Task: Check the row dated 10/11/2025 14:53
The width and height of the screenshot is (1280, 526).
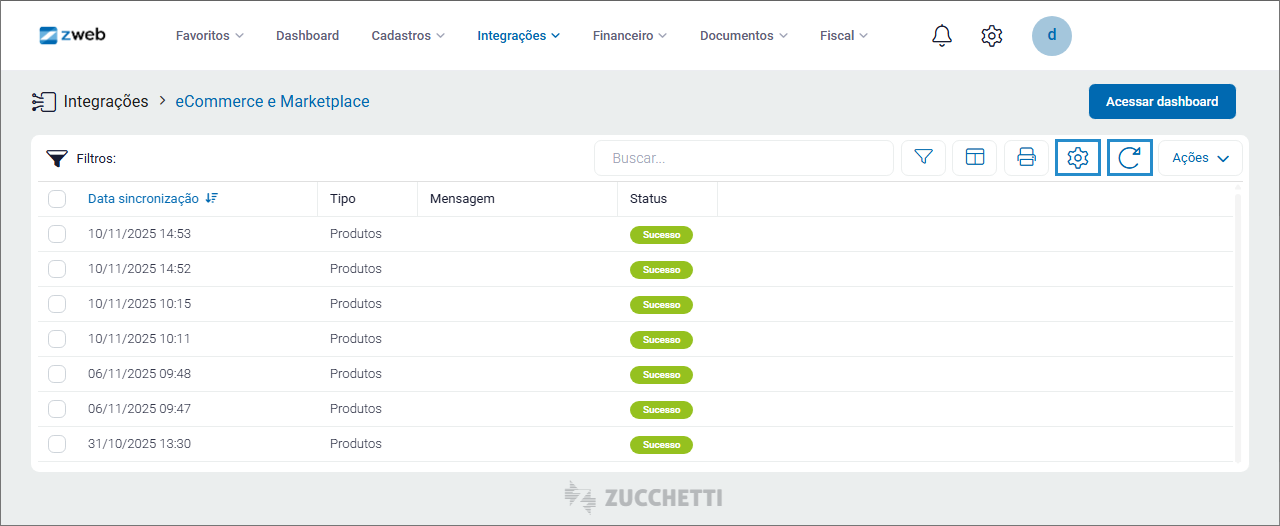Action: tap(57, 234)
